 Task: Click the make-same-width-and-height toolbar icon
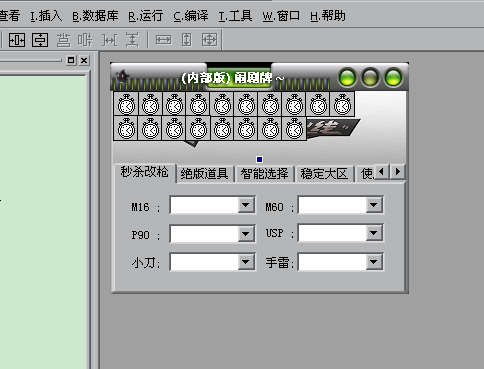pyautogui.click(x=209, y=40)
